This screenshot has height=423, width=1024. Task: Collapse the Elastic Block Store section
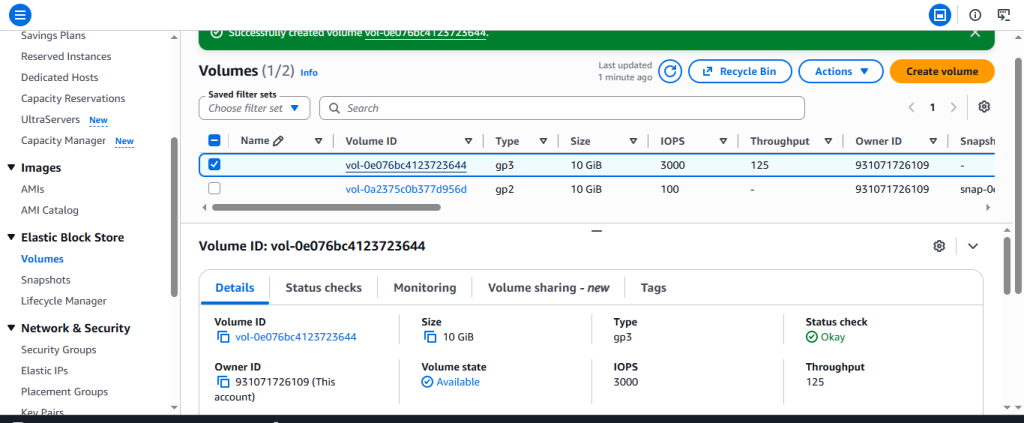point(10,238)
